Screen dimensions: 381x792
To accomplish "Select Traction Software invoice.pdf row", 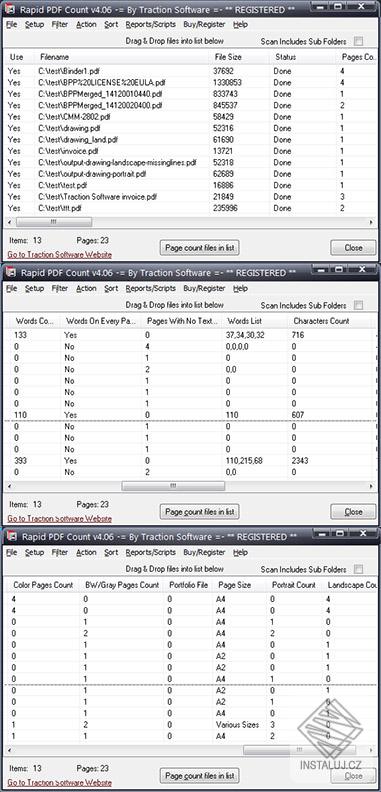I will point(189,196).
